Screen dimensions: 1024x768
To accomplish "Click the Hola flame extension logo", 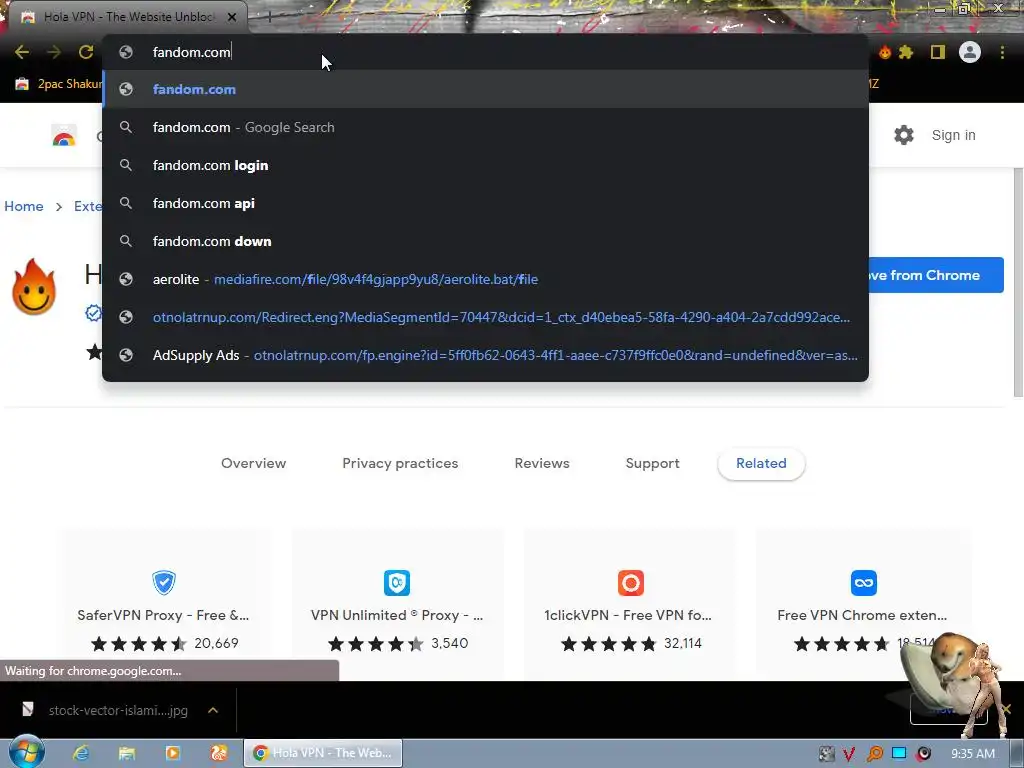I will click(34, 287).
